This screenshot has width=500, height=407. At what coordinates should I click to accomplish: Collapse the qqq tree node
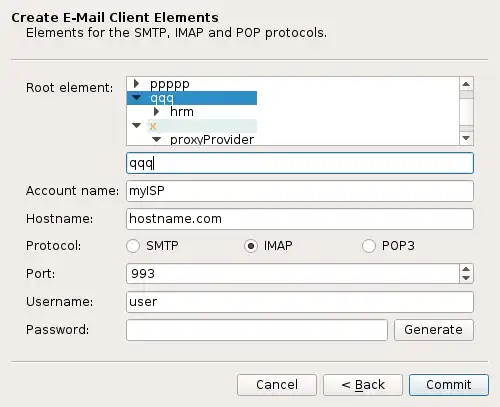click(137, 97)
